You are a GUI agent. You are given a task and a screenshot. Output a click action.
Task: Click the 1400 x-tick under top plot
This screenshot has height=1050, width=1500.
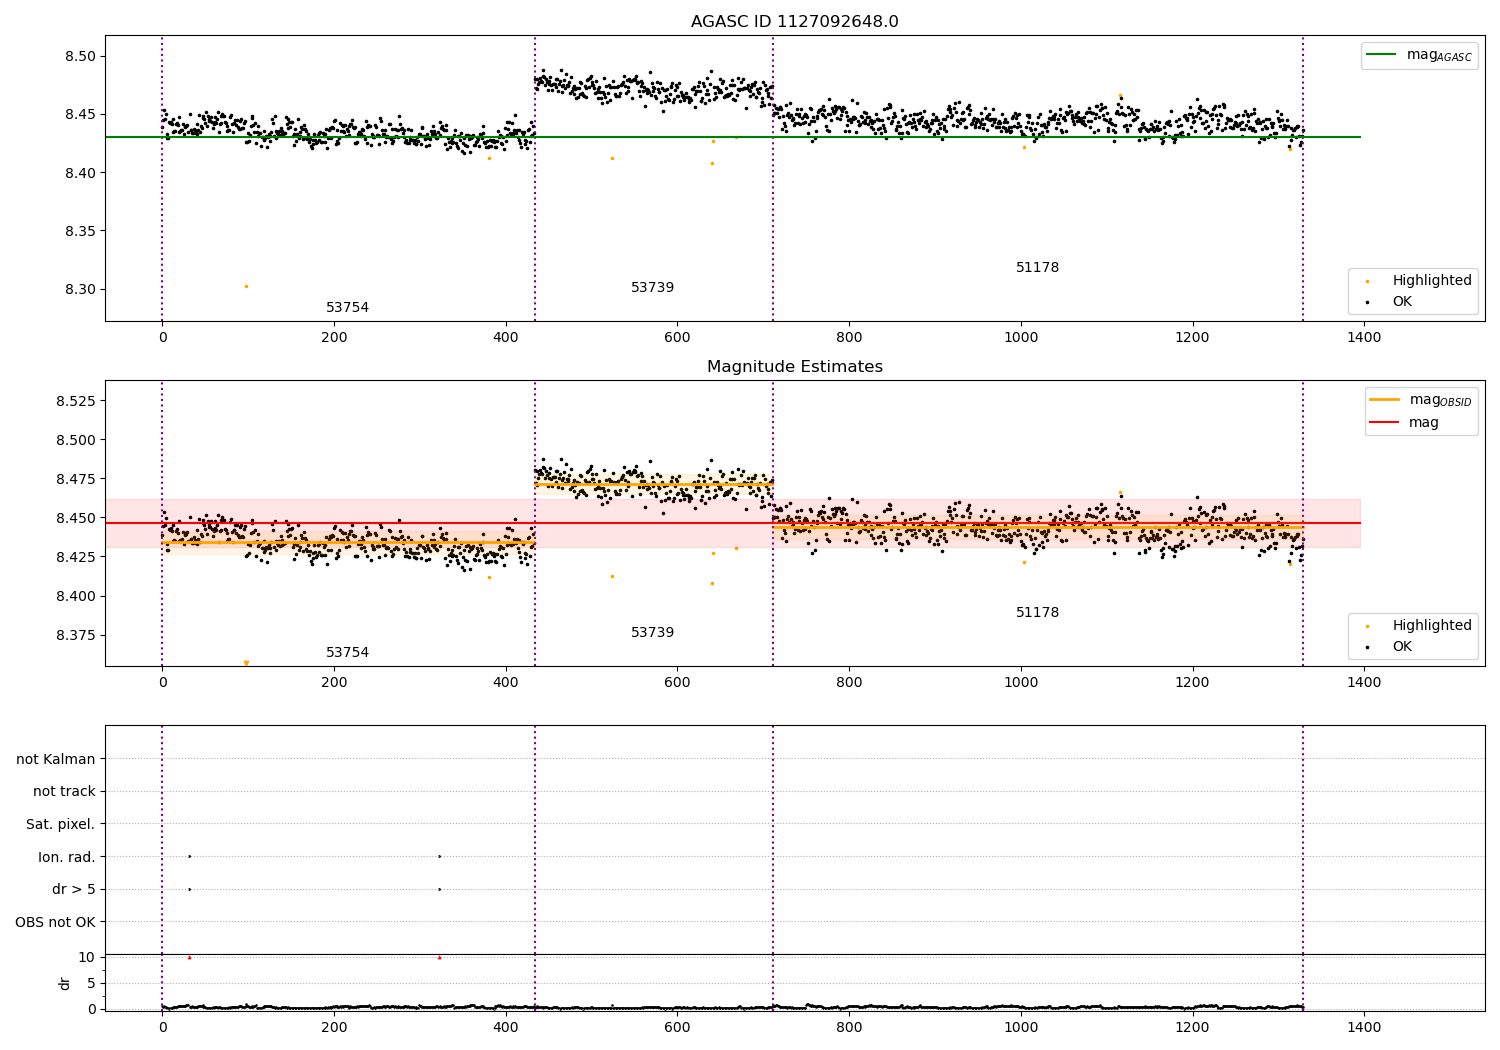tap(1364, 338)
